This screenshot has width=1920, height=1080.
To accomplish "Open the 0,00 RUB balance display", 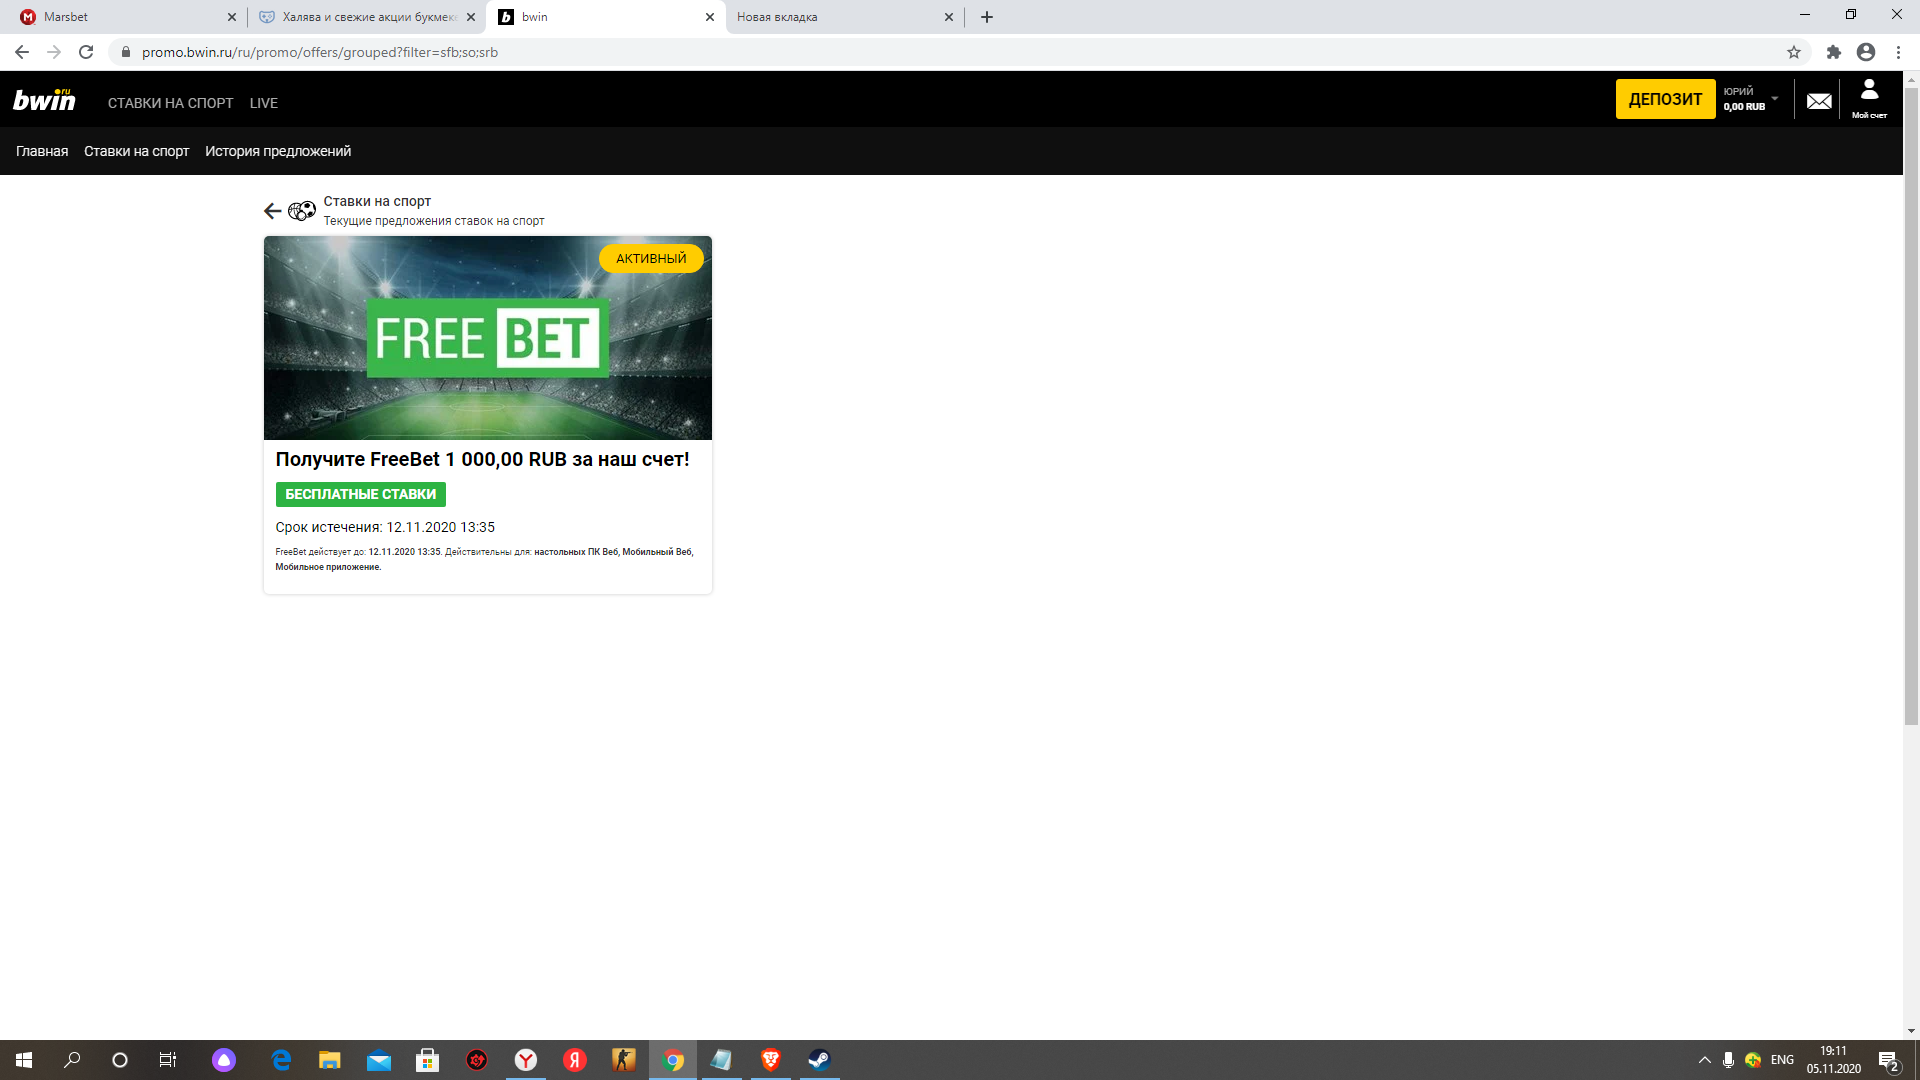I will (x=1744, y=107).
